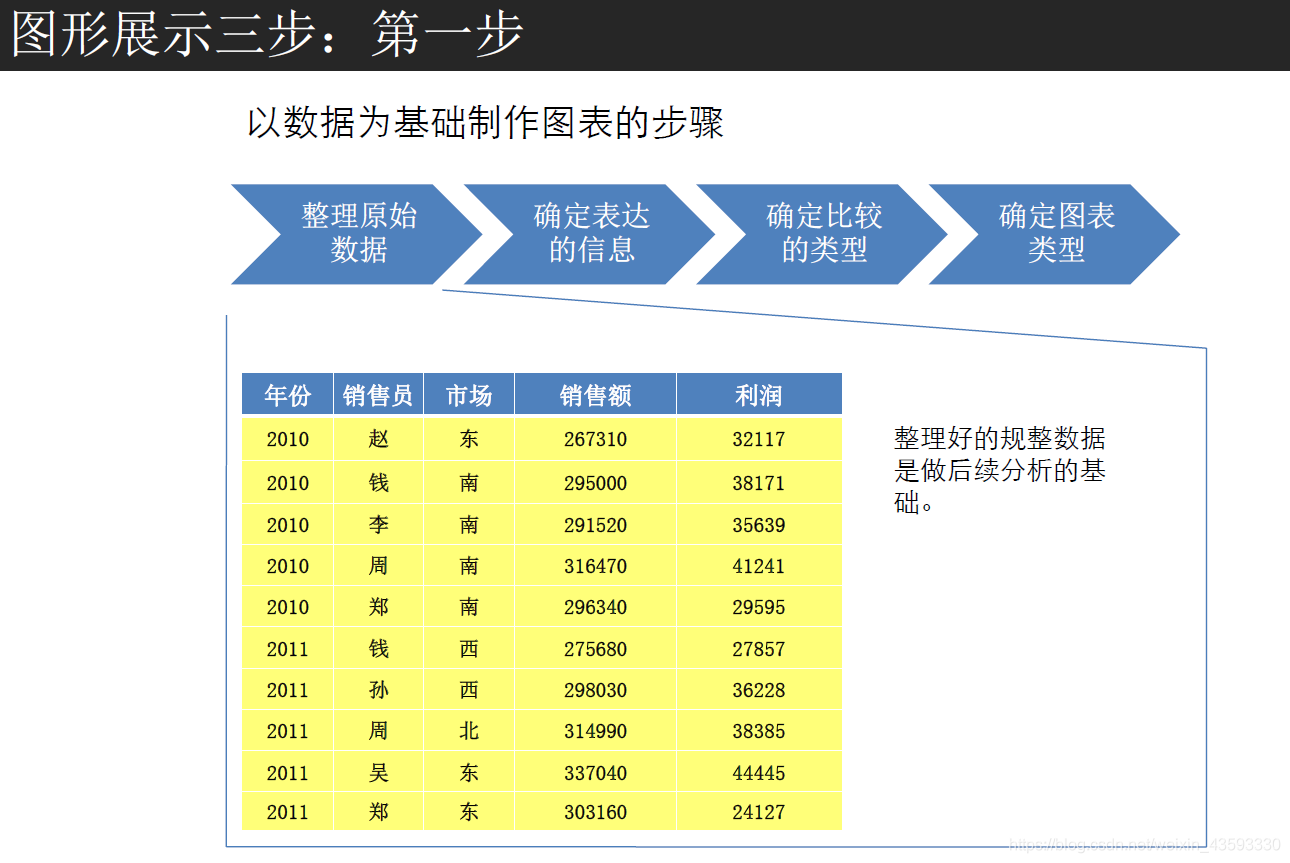This screenshot has height=863, width=1290.
Task: Click year 2010 in the 李 row
Action: [288, 525]
